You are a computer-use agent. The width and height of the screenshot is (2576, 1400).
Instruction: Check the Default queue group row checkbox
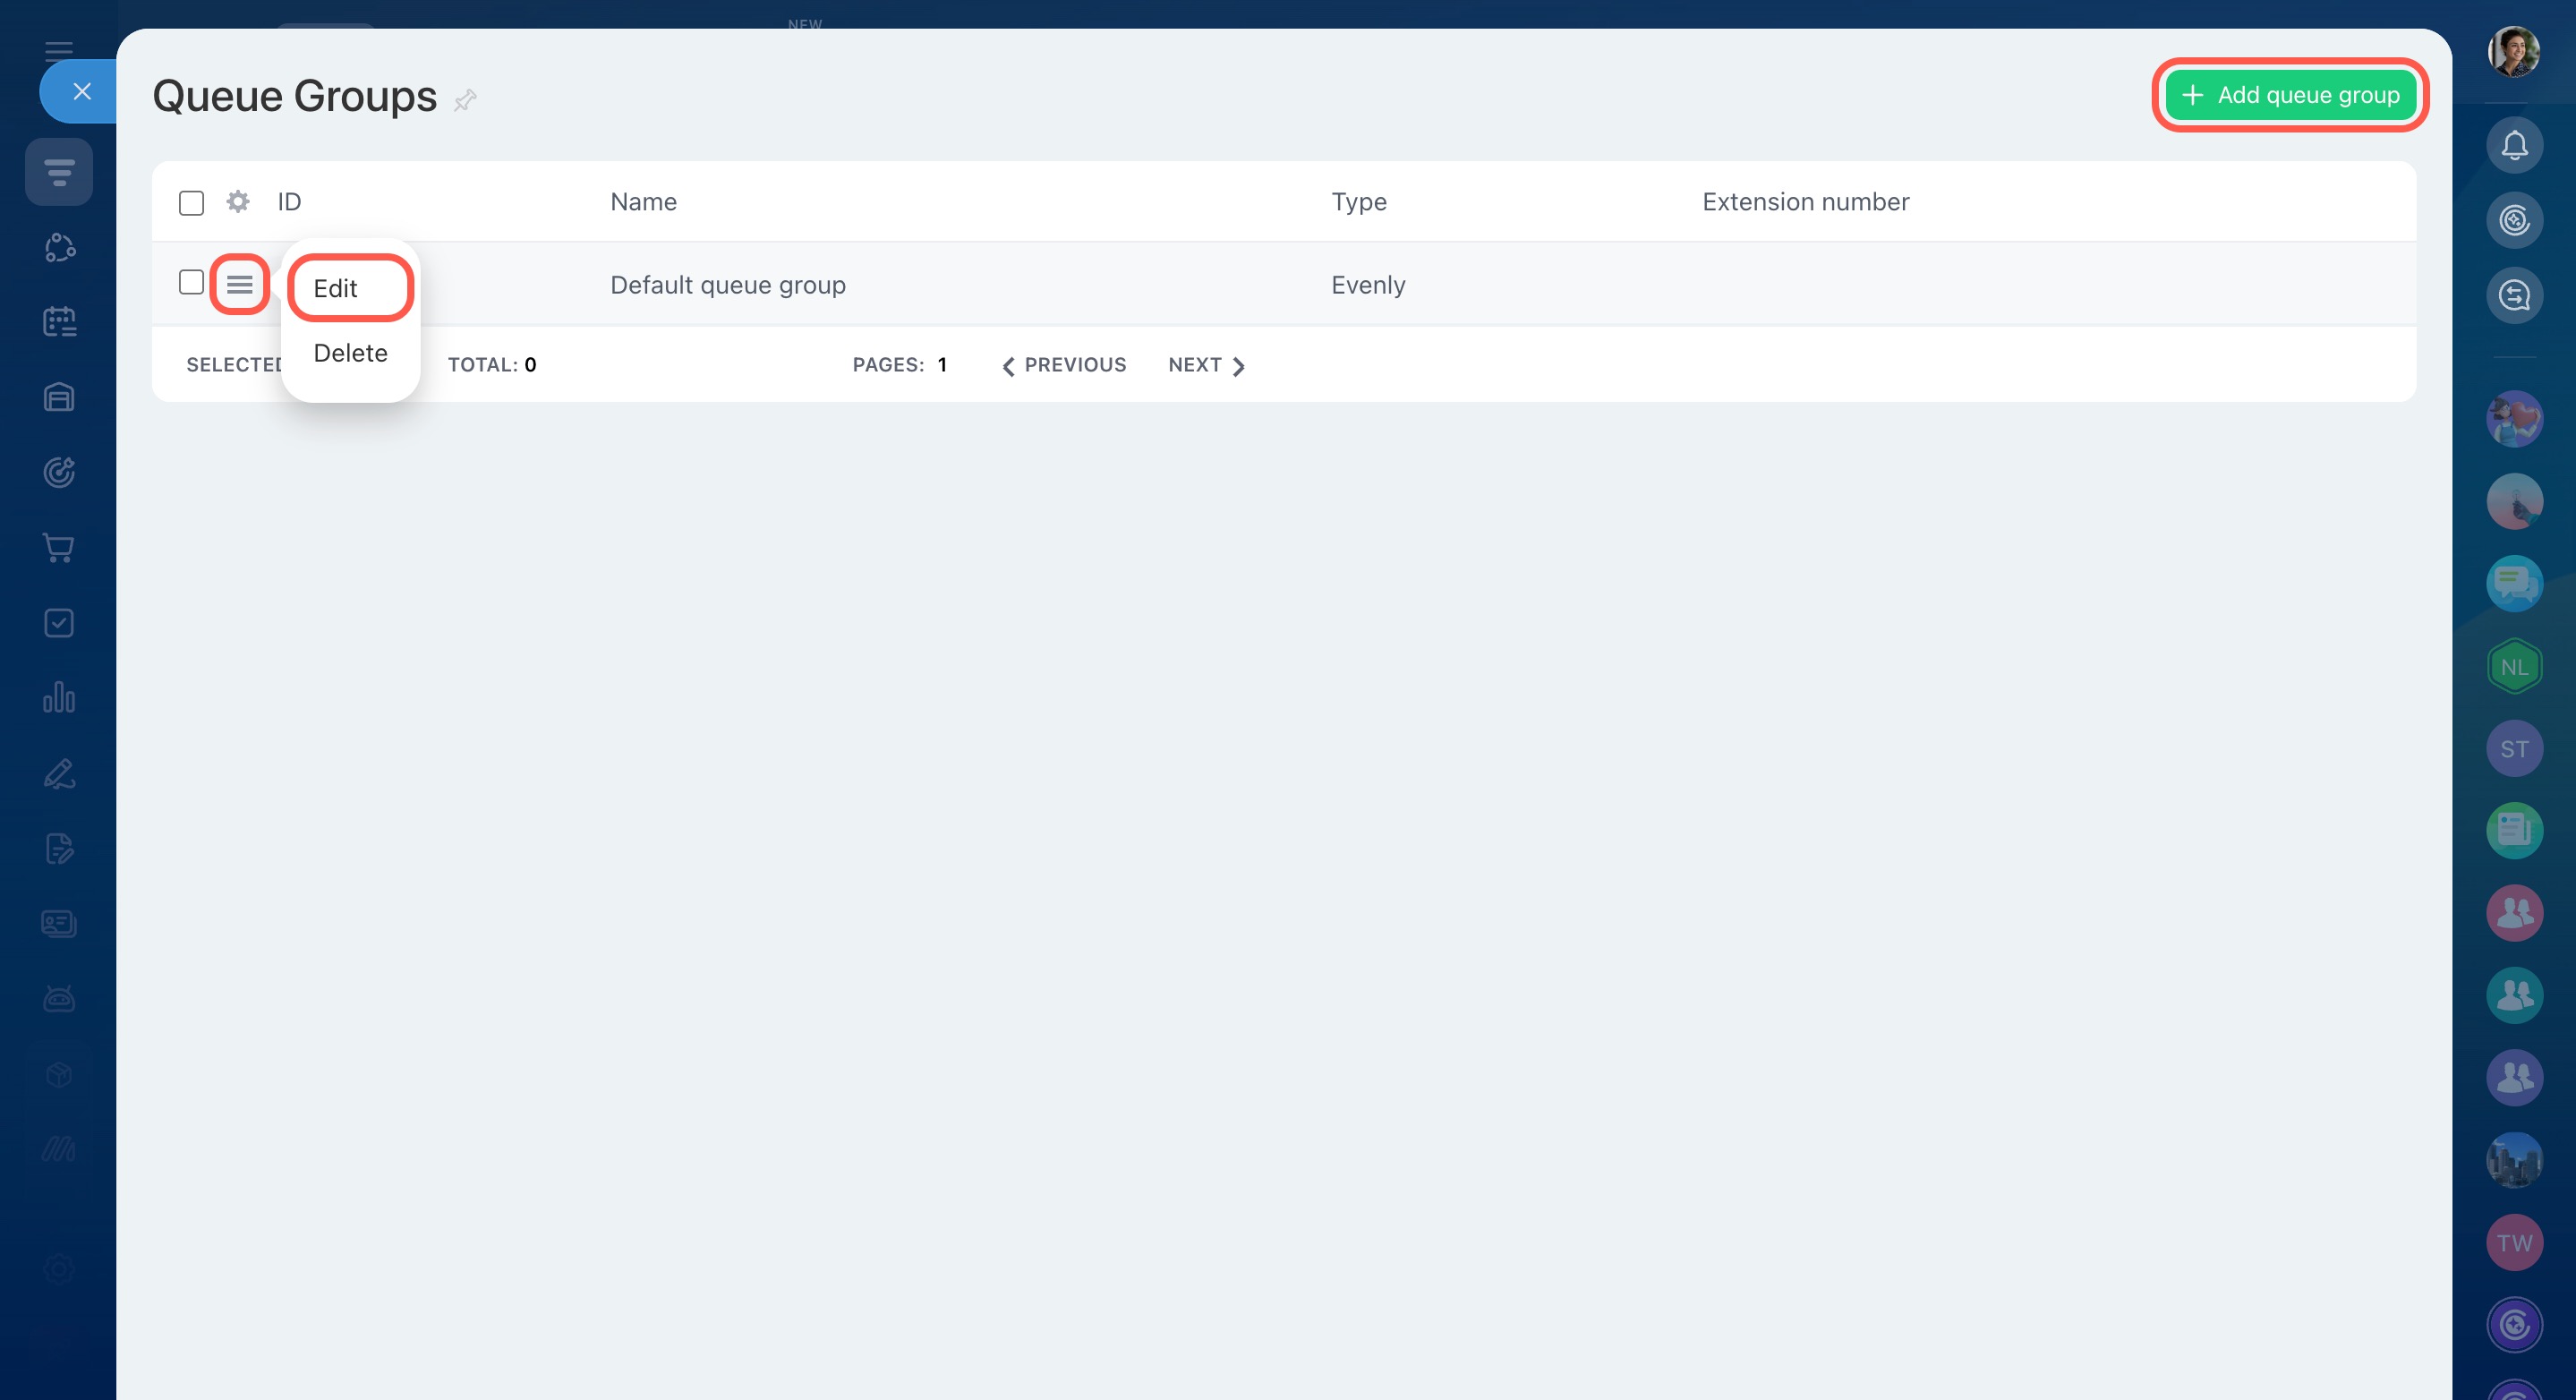pos(191,283)
